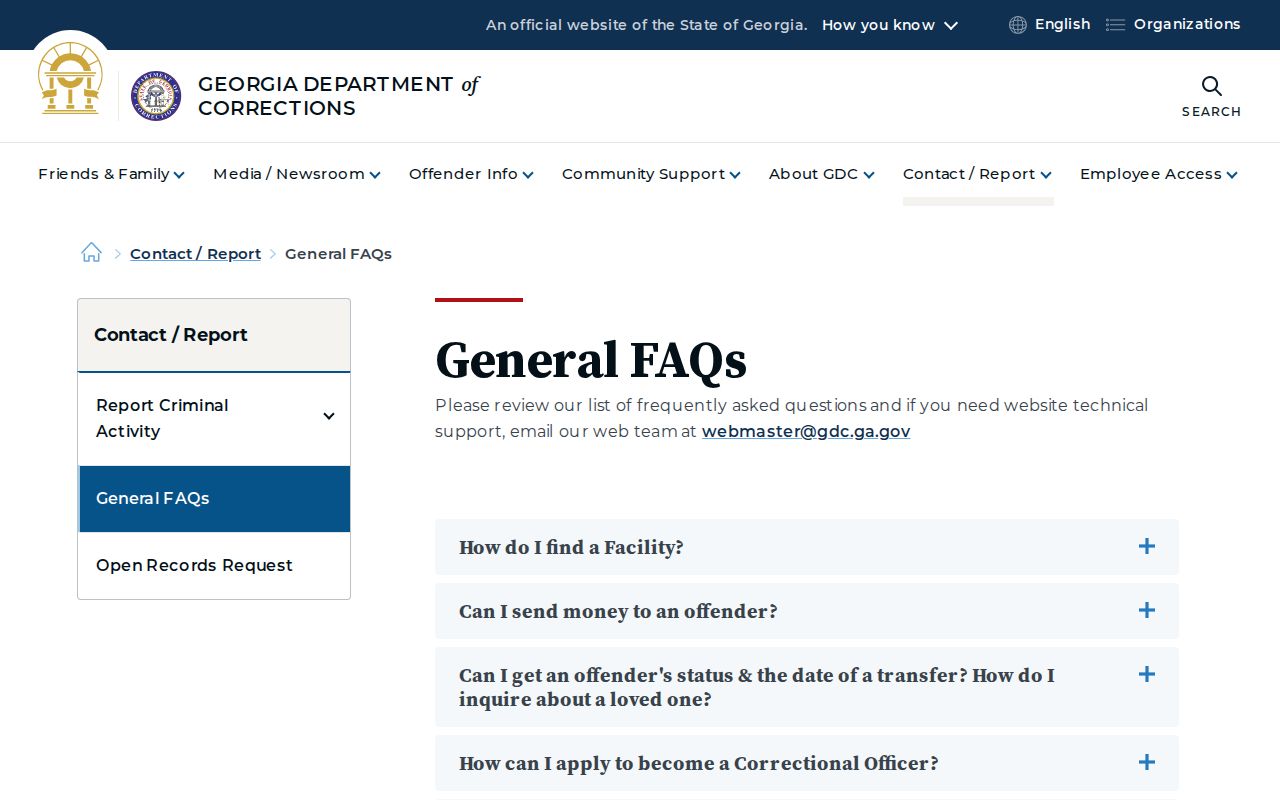This screenshot has width=1280, height=800.
Task: Click Report Criminal Activity sidebar text
Action: (162, 418)
